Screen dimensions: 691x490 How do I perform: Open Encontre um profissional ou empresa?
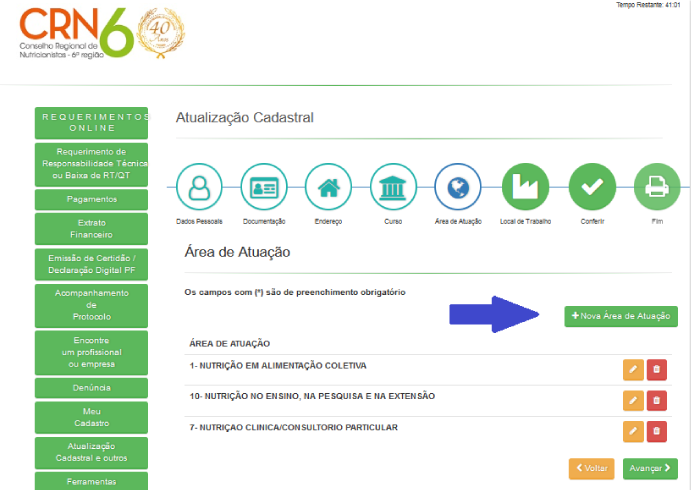point(91,353)
